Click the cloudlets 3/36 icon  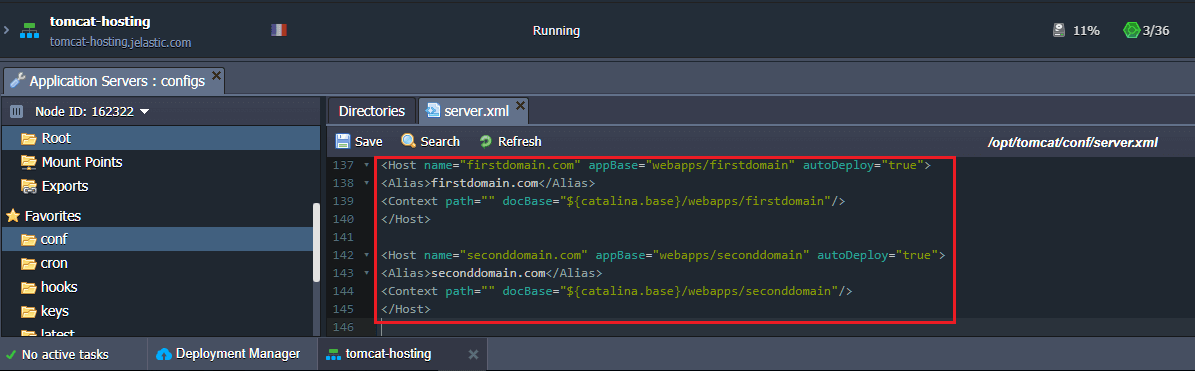click(x=1131, y=30)
